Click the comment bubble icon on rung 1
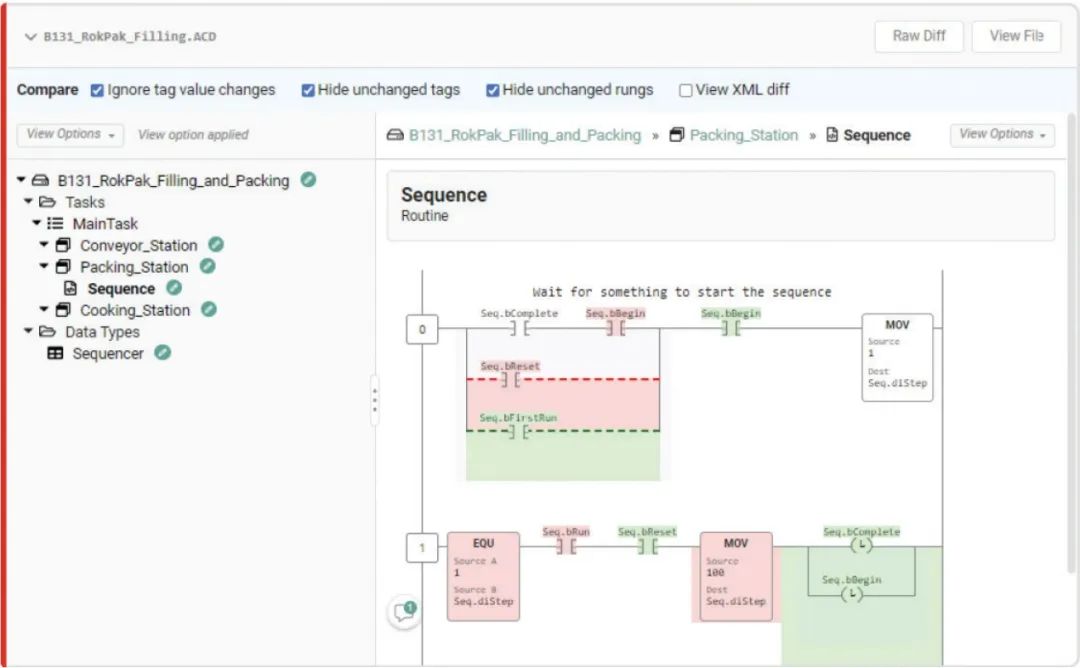Screen dimensions: 1080x668 pyautogui.click(x=404, y=612)
